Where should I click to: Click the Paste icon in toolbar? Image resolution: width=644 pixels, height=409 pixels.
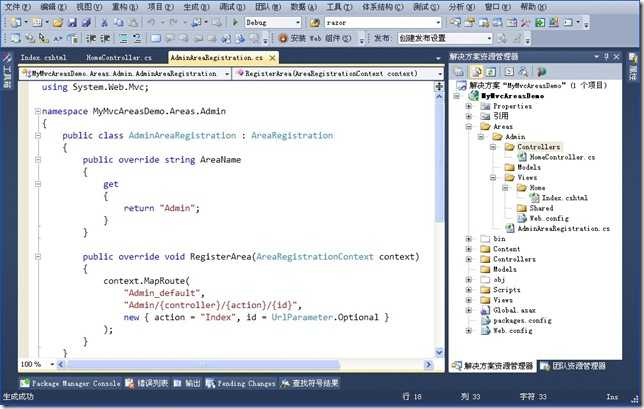pos(133,23)
